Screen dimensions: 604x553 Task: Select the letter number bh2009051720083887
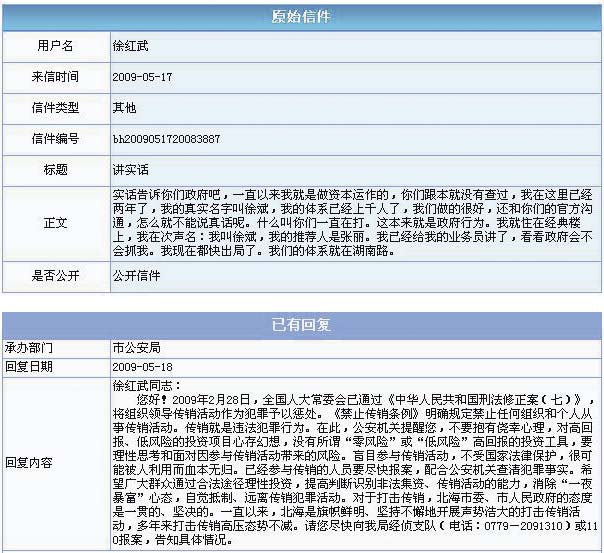click(x=166, y=138)
